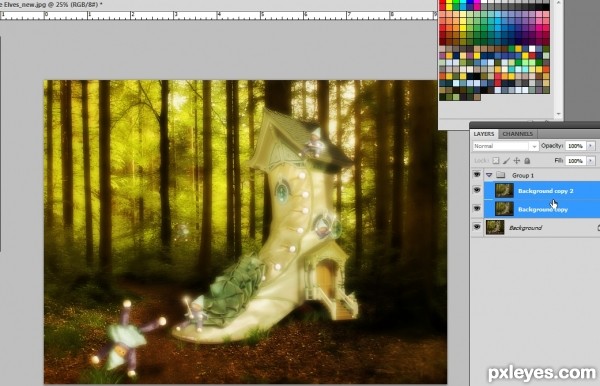Click the bottom Background layer thumbnail
Screen dimensions: 600x386
point(495,227)
